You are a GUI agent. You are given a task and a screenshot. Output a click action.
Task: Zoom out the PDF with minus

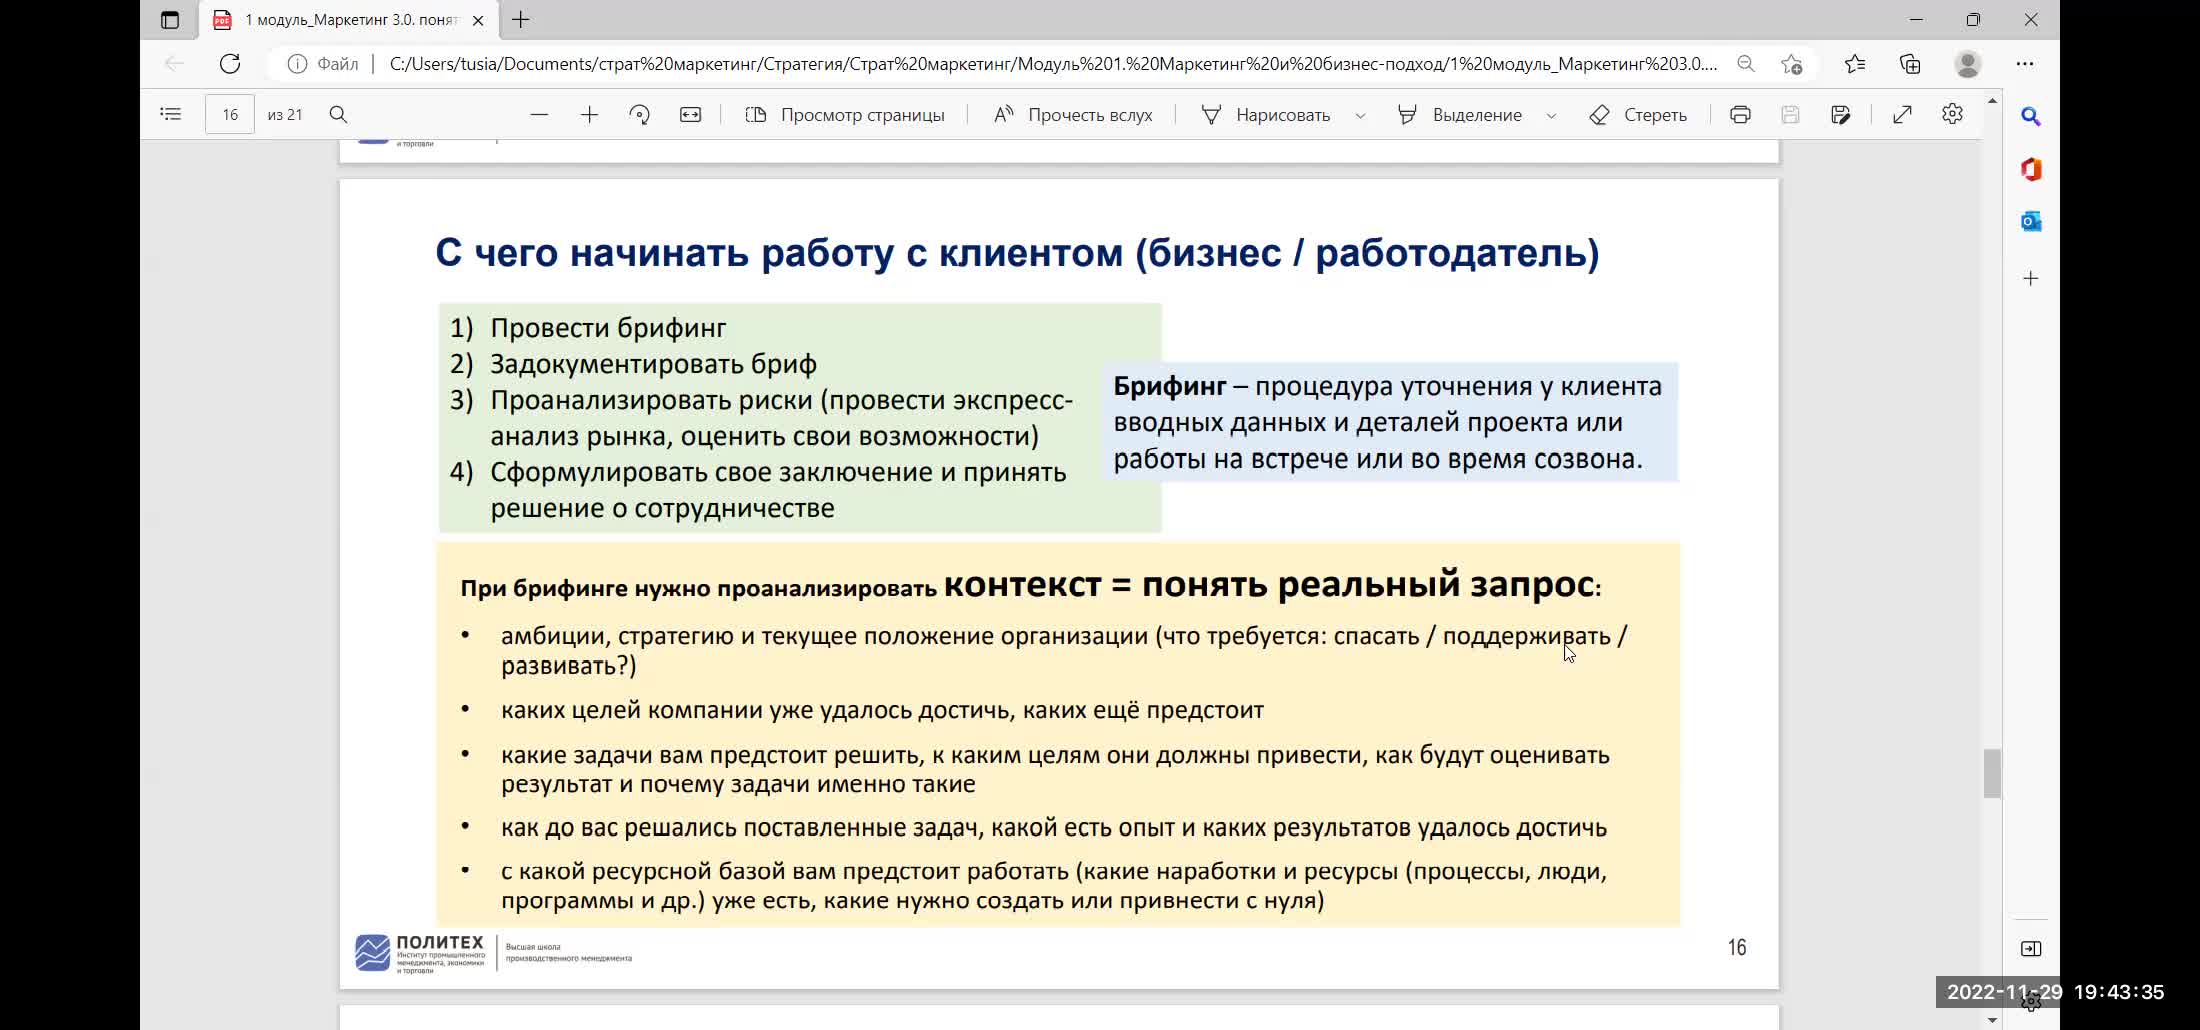pyautogui.click(x=539, y=115)
